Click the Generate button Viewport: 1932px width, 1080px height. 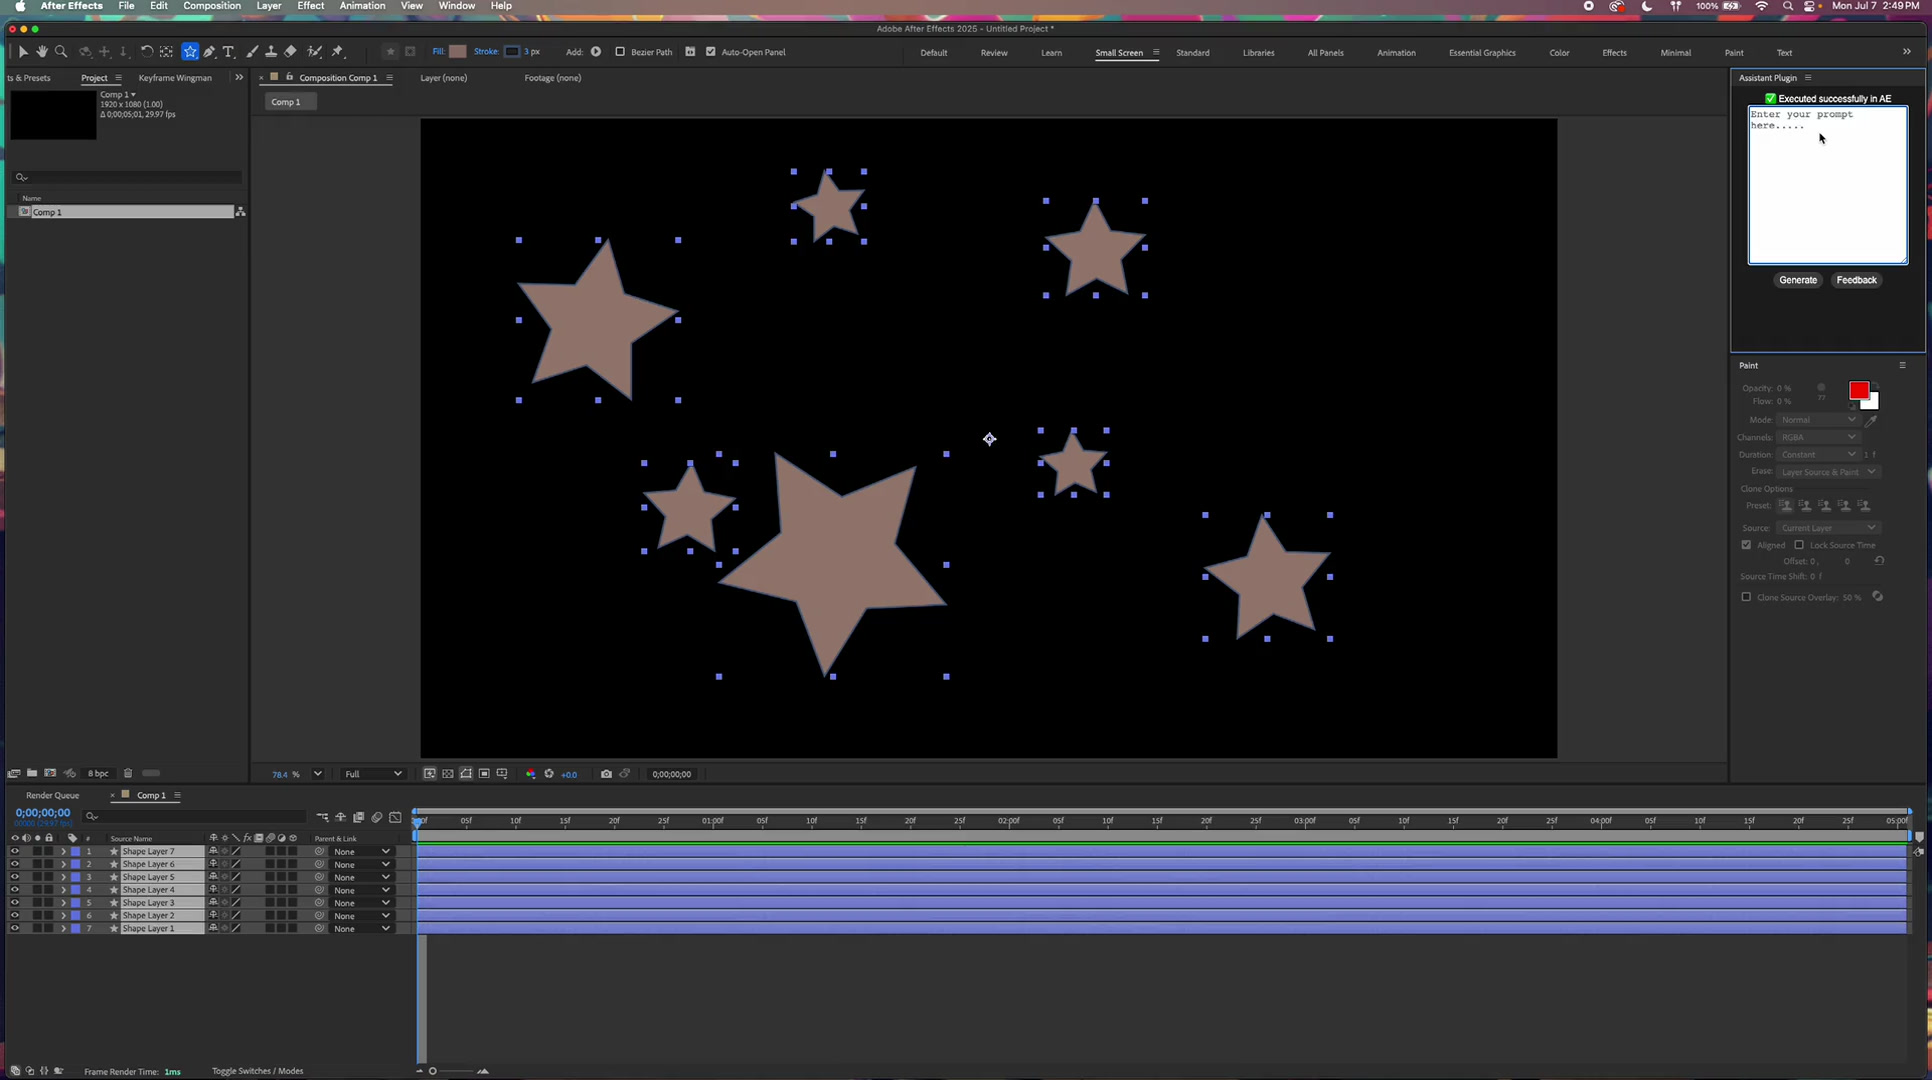click(1798, 280)
